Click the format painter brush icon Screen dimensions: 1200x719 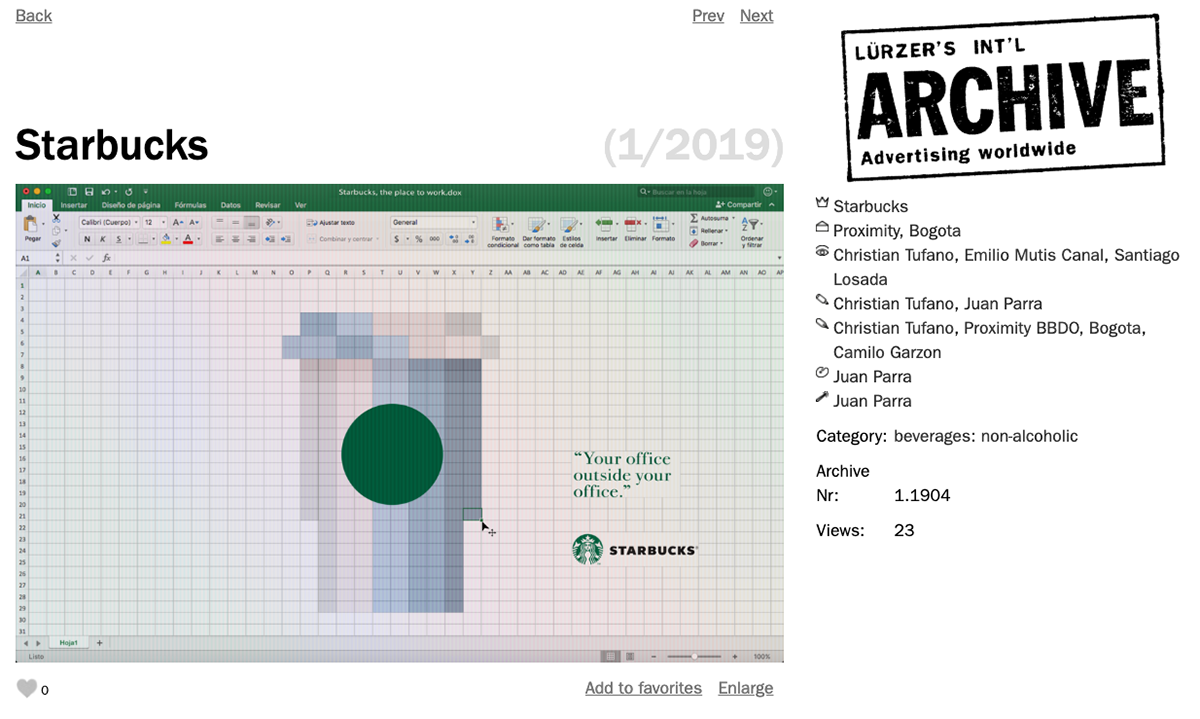click(x=56, y=243)
